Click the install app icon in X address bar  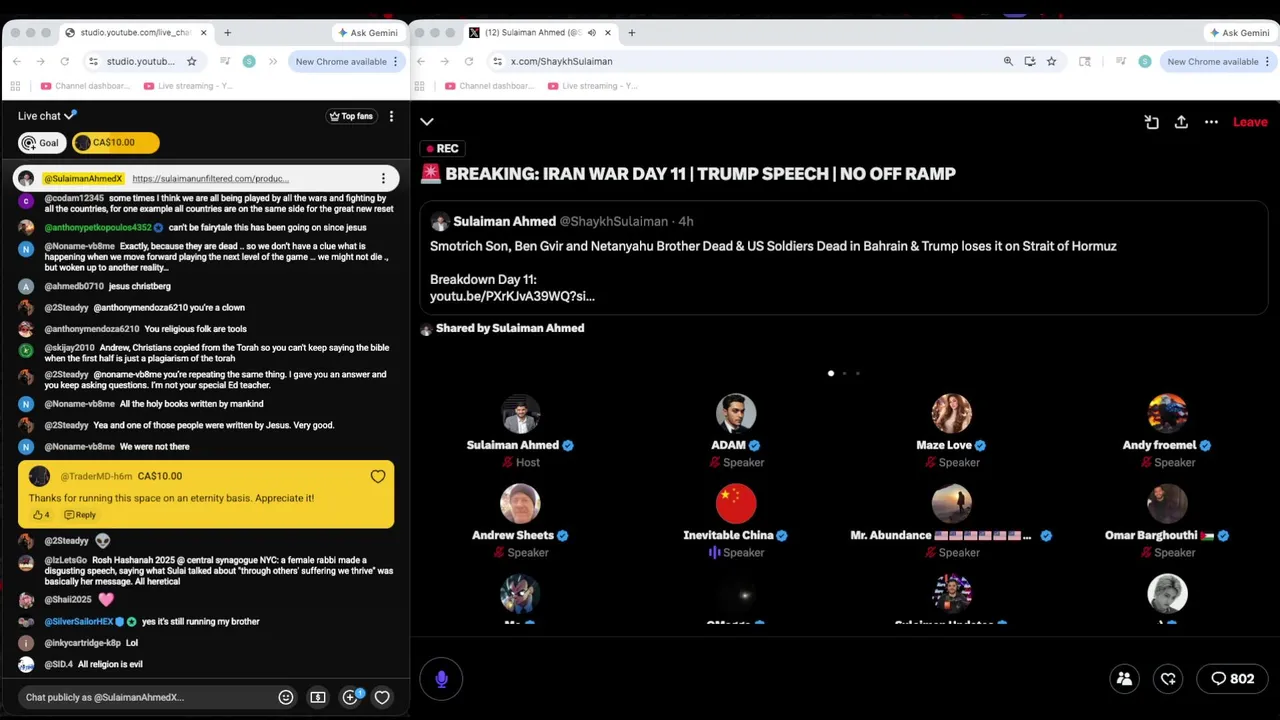point(1030,61)
